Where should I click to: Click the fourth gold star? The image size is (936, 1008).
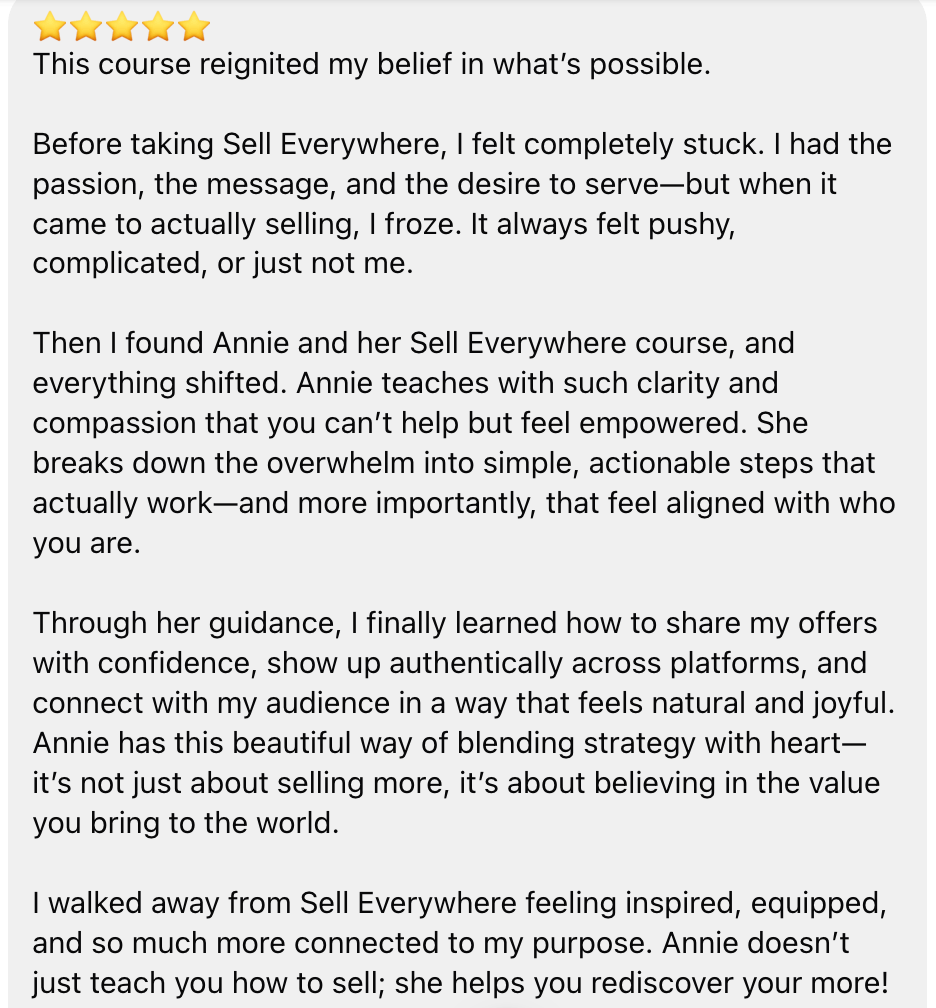(x=157, y=27)
